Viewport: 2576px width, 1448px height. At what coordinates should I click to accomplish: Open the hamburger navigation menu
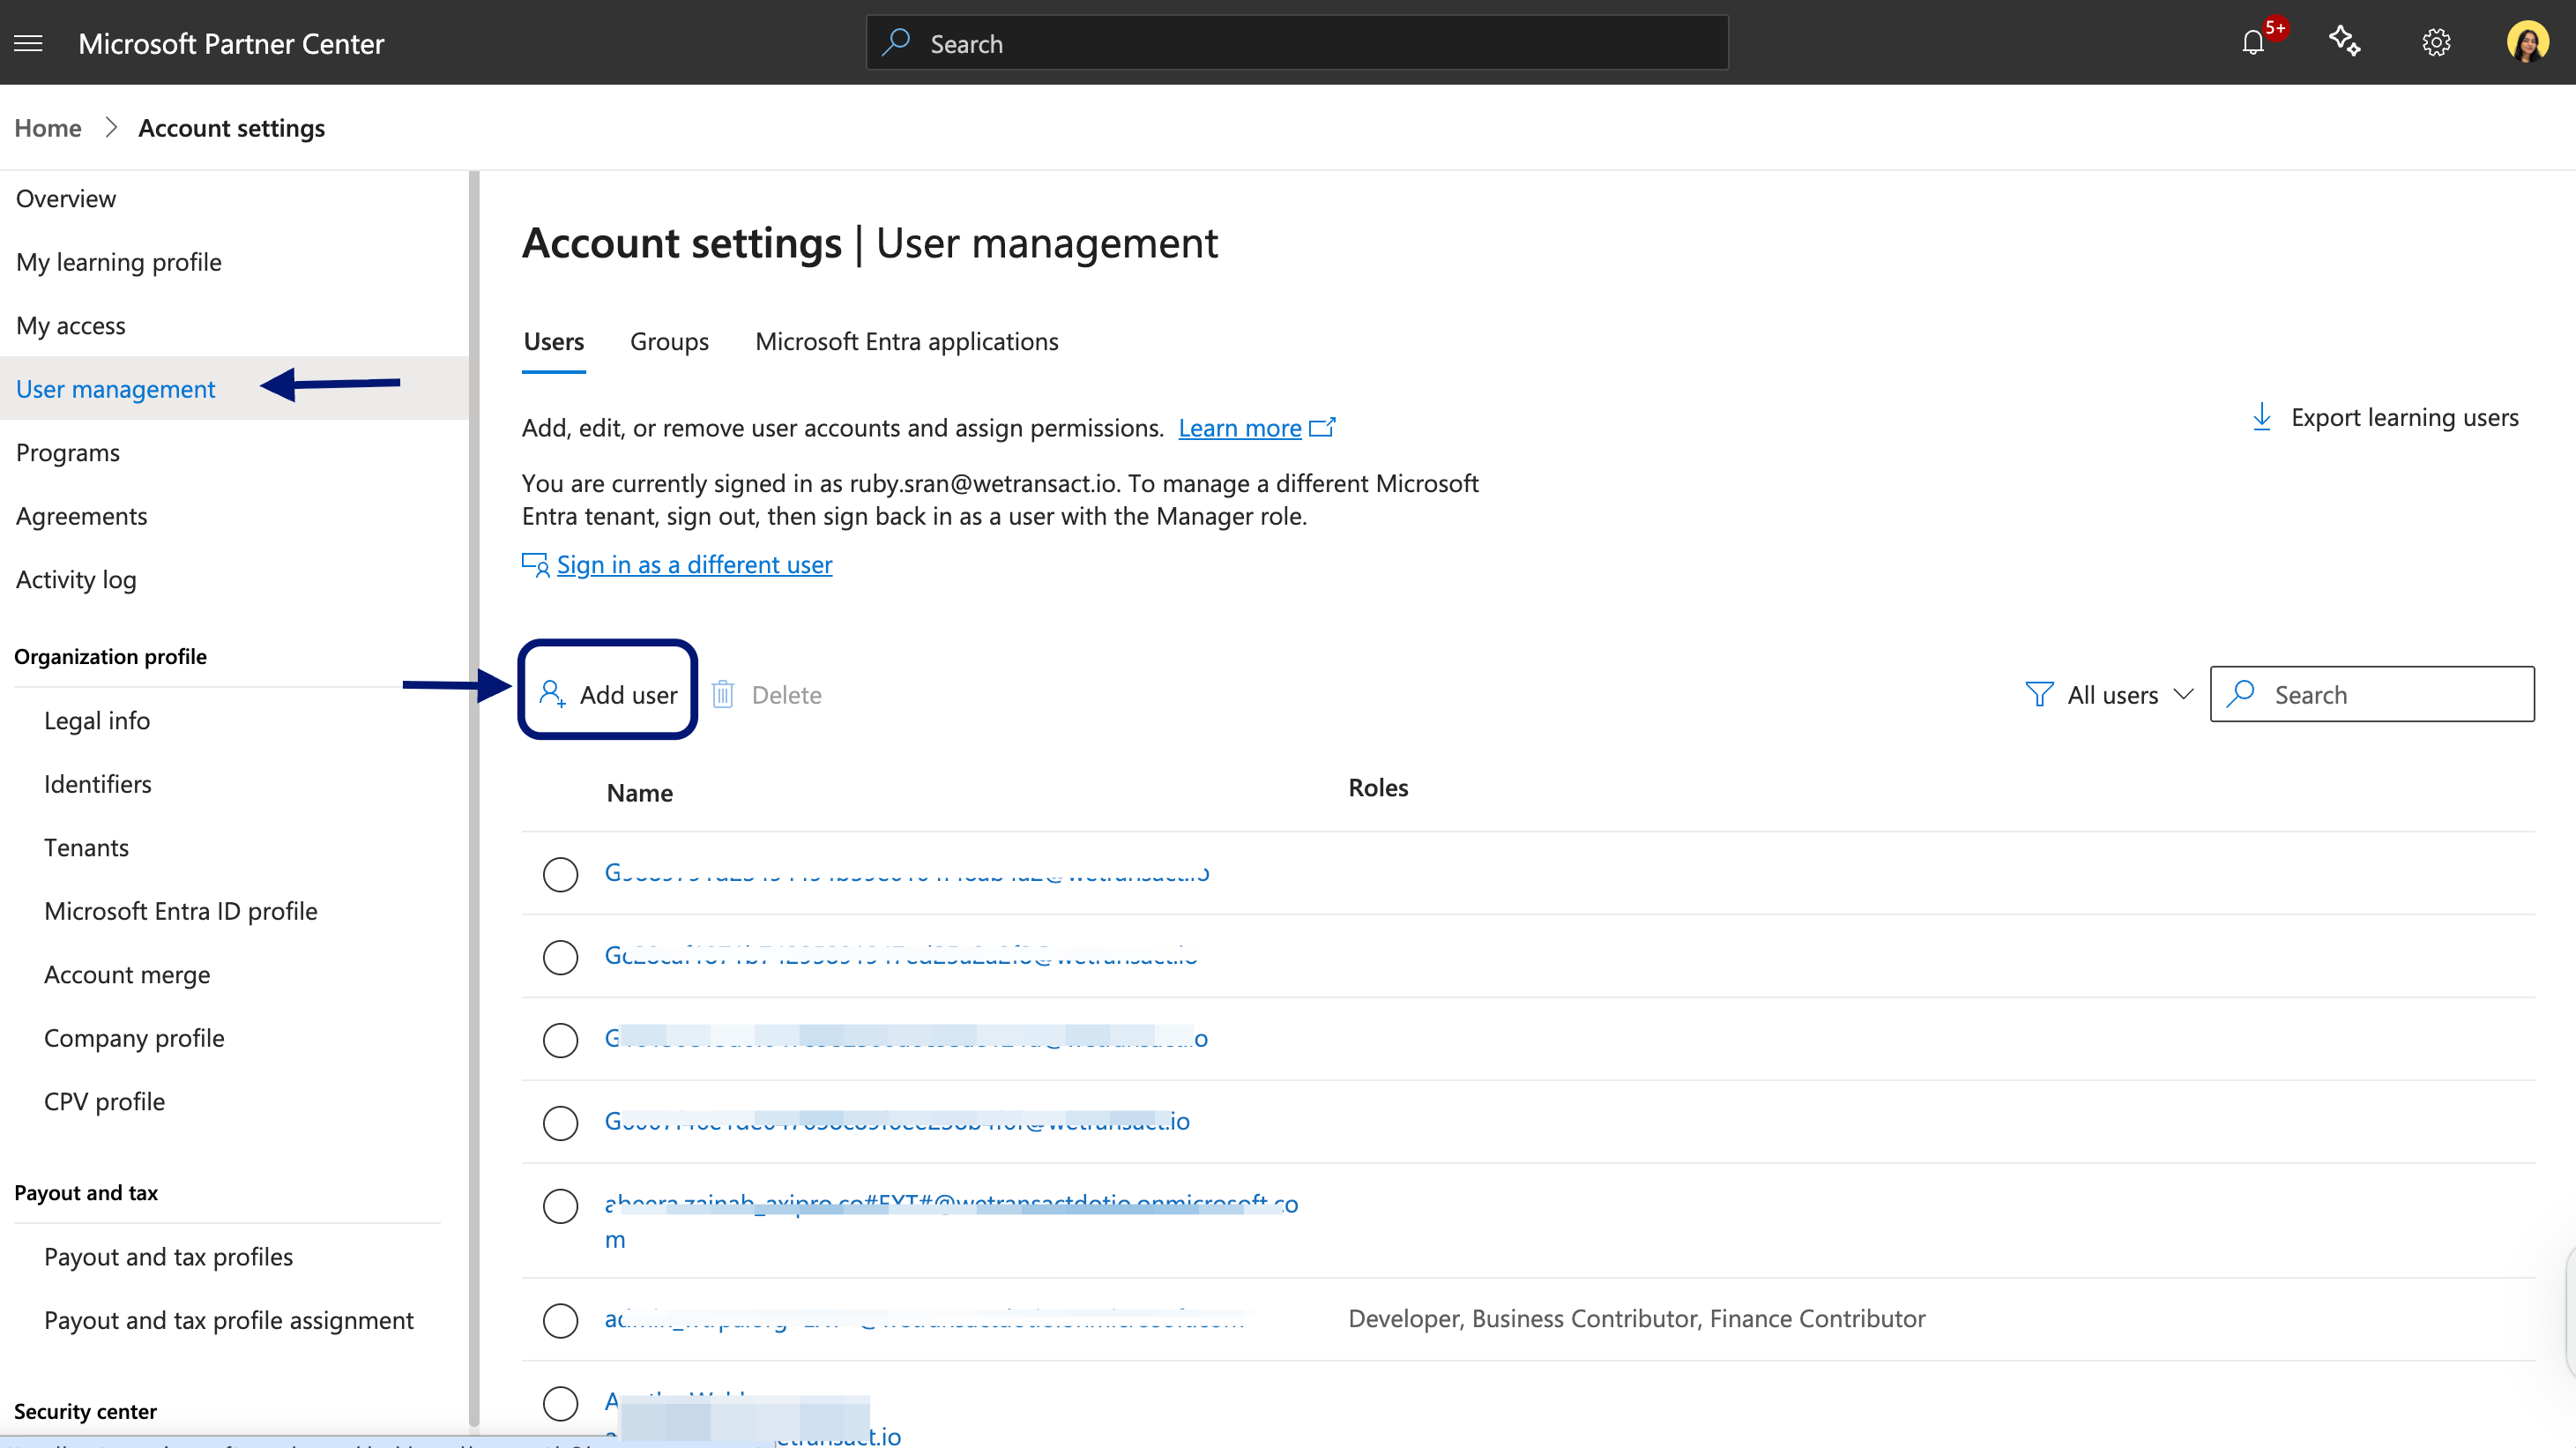coord(28,43)
